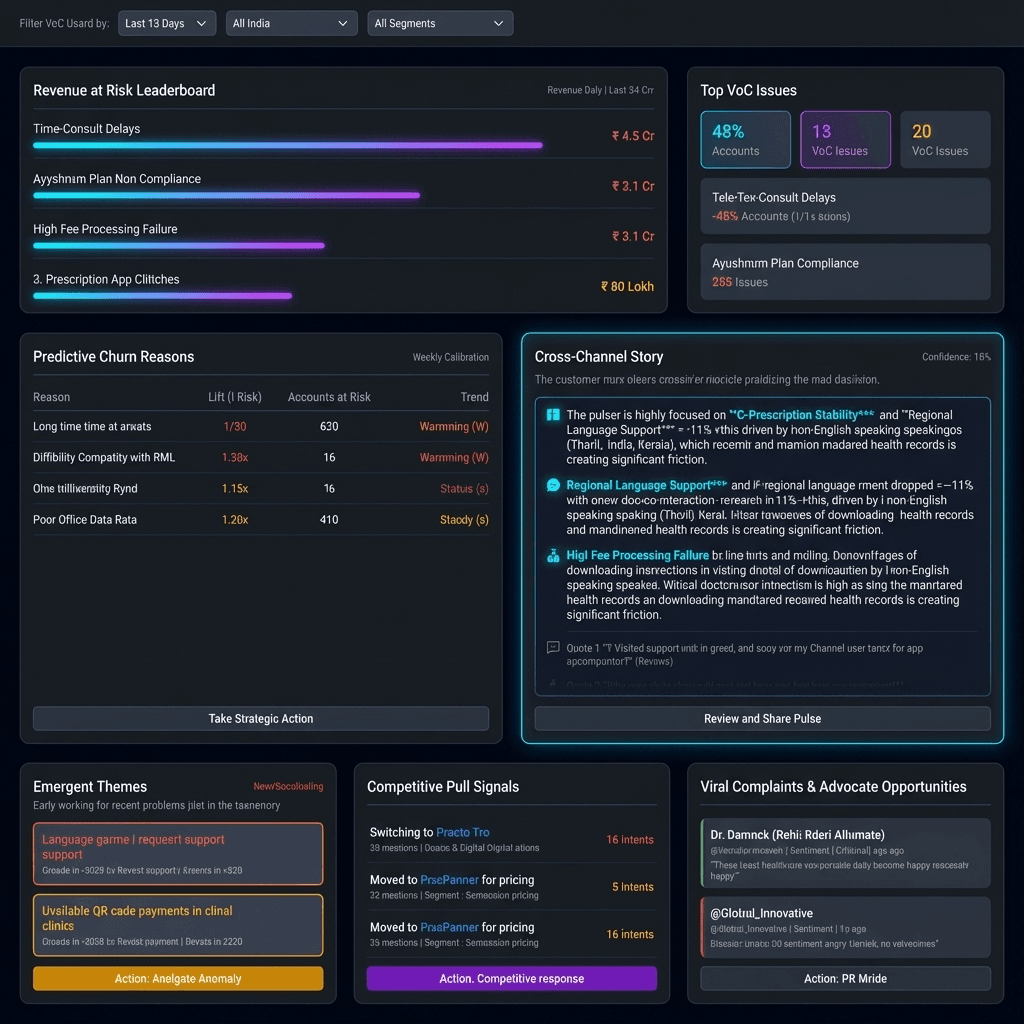Click Action: Anelgate Anomaly
The image size is (1024, 1024).
point(177,978)
